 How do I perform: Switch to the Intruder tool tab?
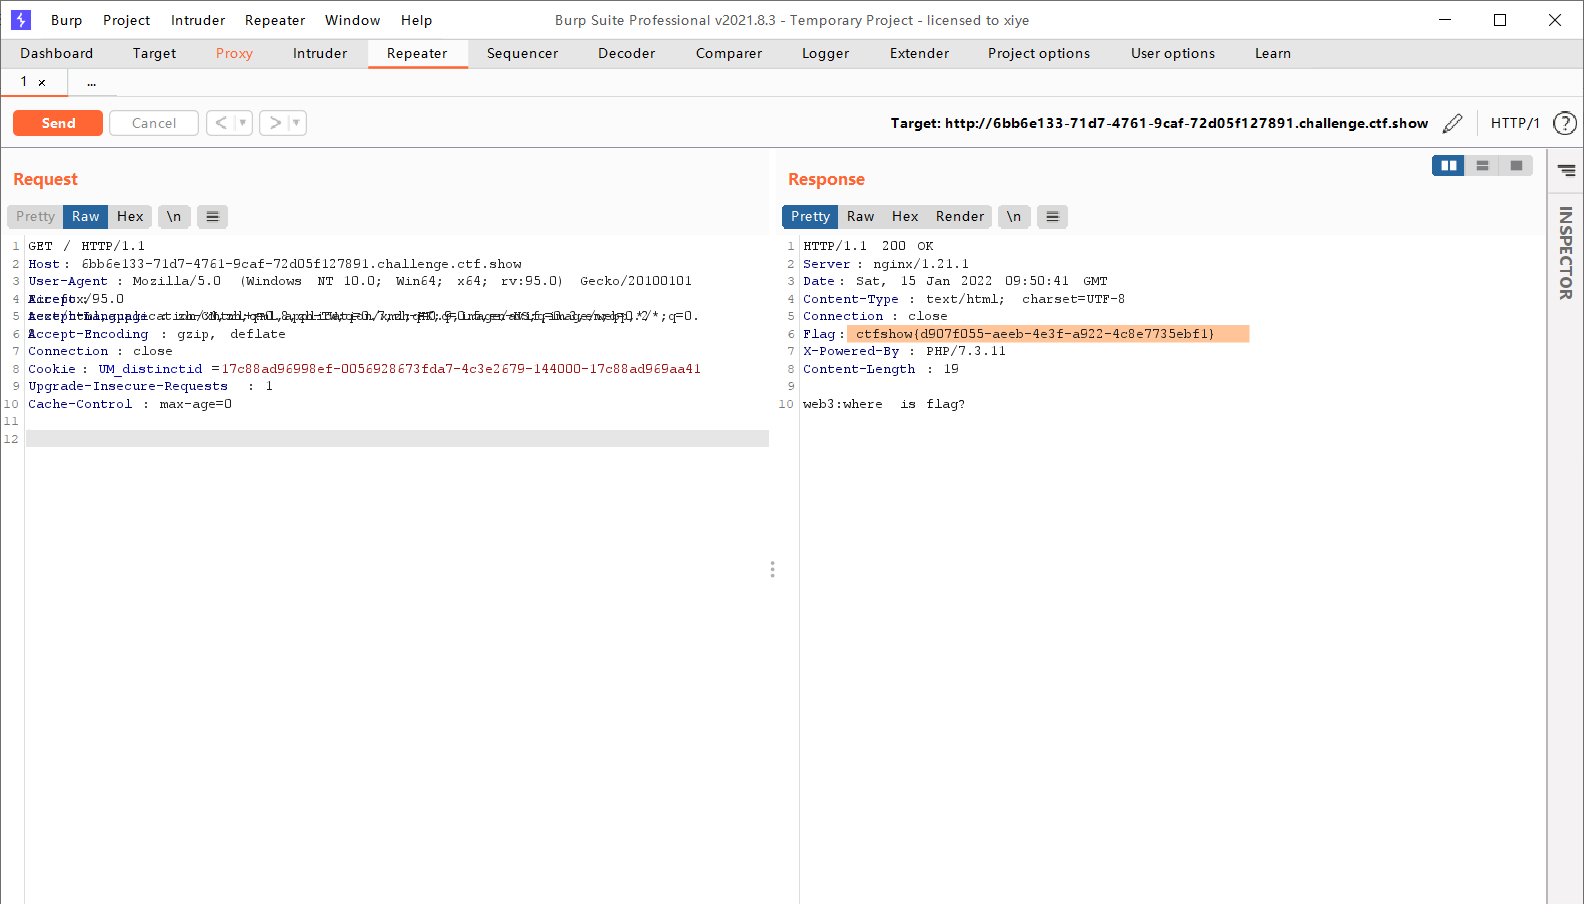tap(320, 53)
